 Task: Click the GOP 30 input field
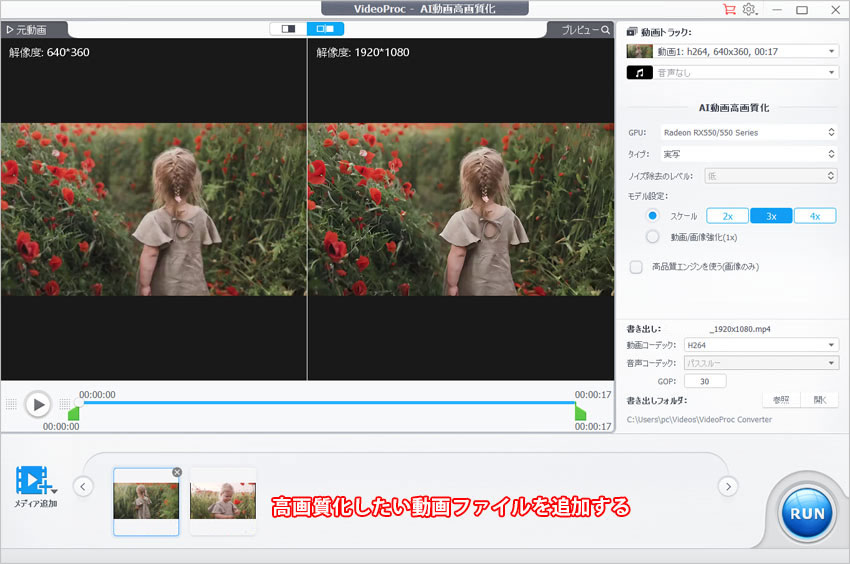(705, 381)
